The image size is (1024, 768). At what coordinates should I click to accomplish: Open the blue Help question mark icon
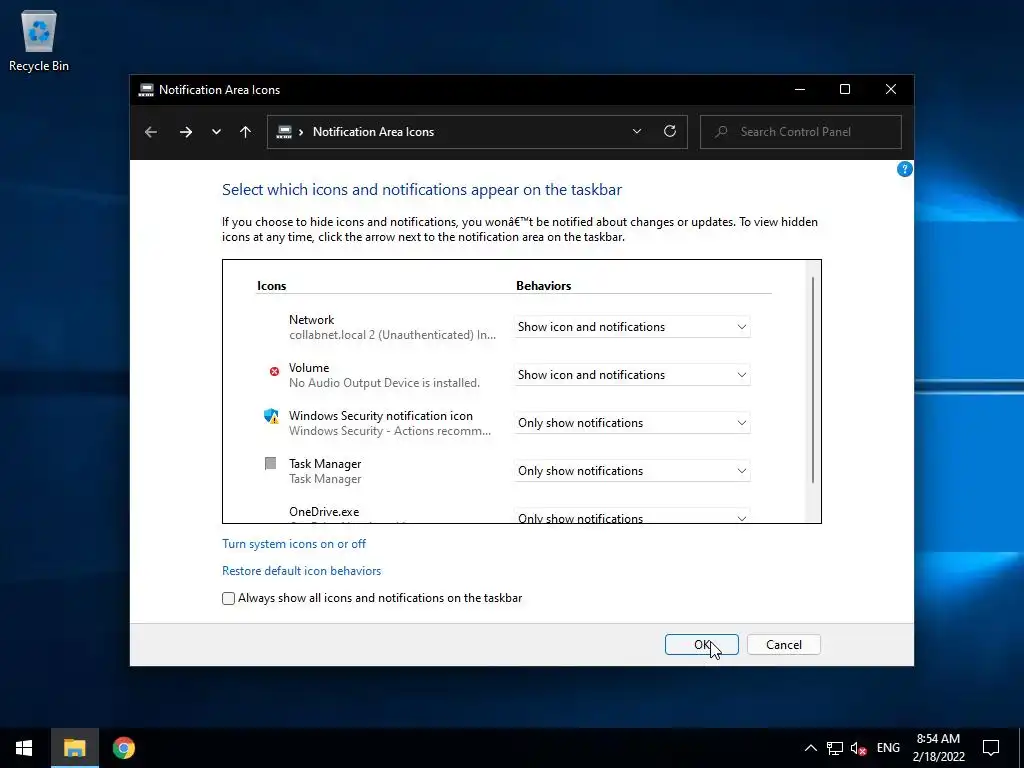tap(904, 169)
